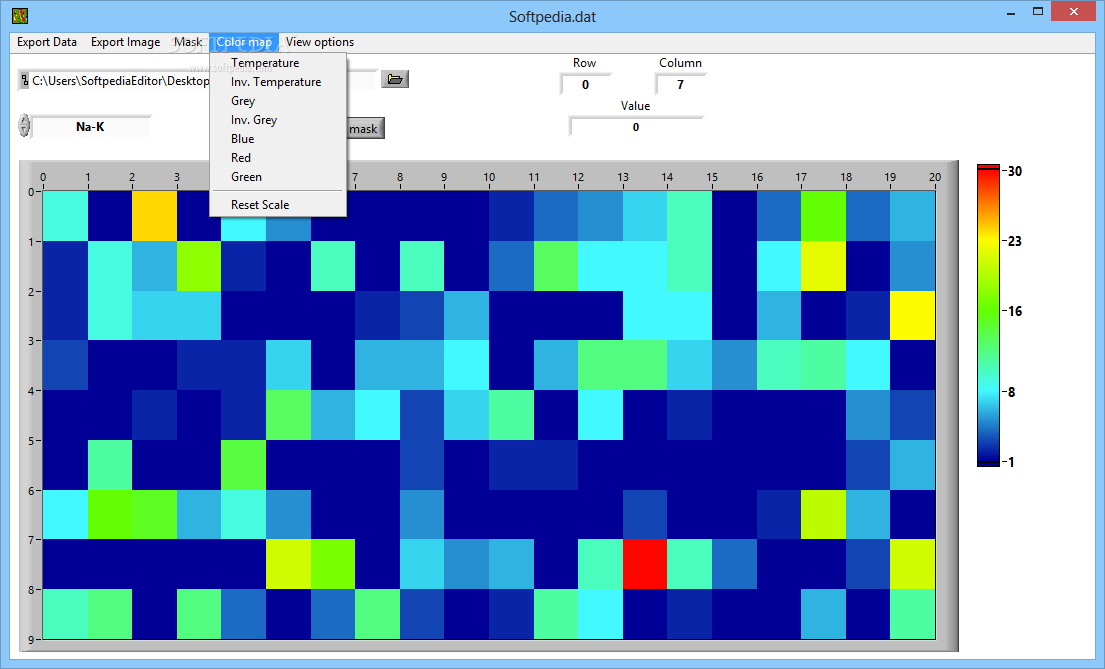Click the orange-yellow cell at row 0 column 2

tap(154, 216)
